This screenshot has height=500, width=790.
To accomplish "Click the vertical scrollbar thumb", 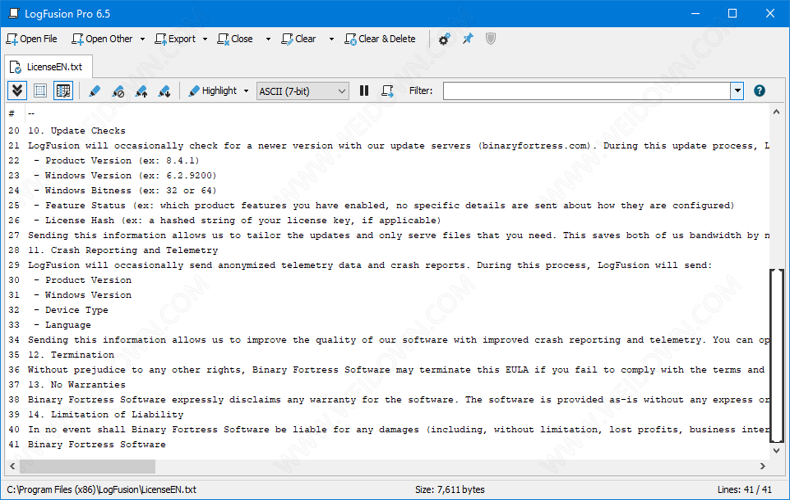I will click(776, 356).
